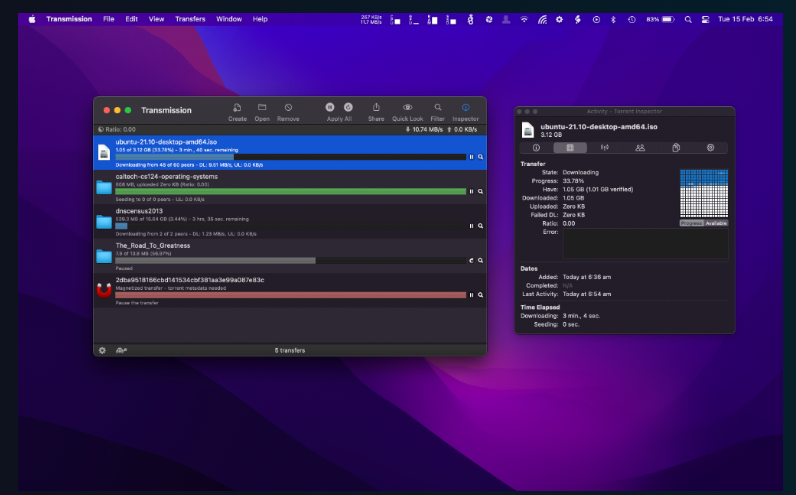Viewport: 796px width, 495px height.
Task: Open Quick Look eye icon
Action: click(407, 107)
